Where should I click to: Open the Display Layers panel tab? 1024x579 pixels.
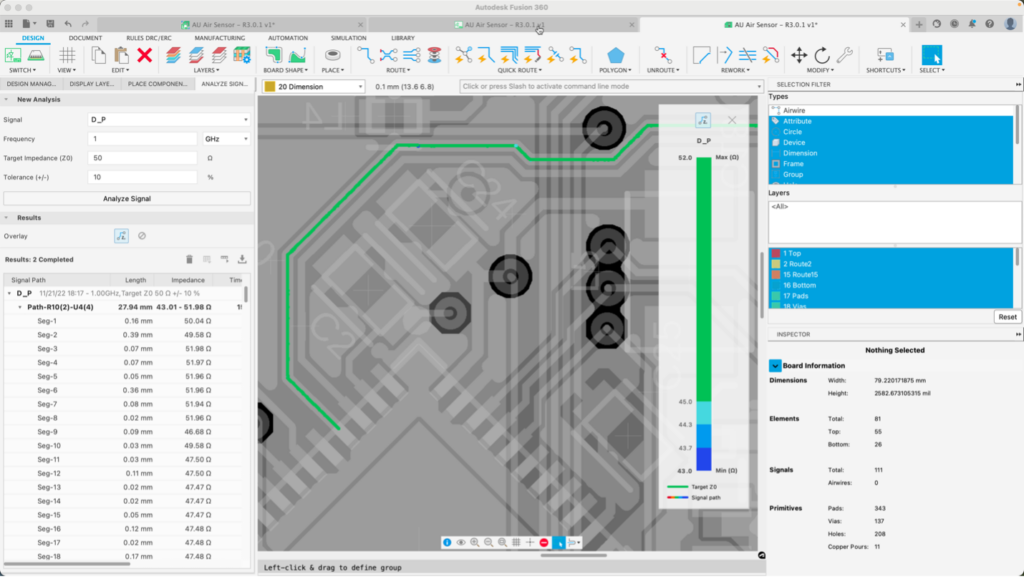[94, 84]
